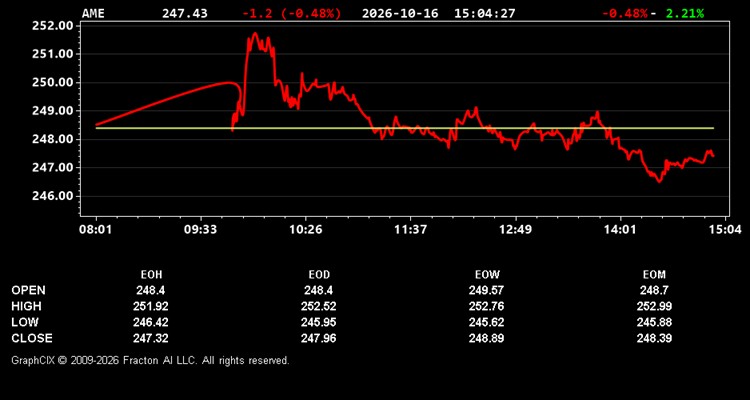Click EOH high value 251.92
The image size is (750, 400).
tap(151, 306)
